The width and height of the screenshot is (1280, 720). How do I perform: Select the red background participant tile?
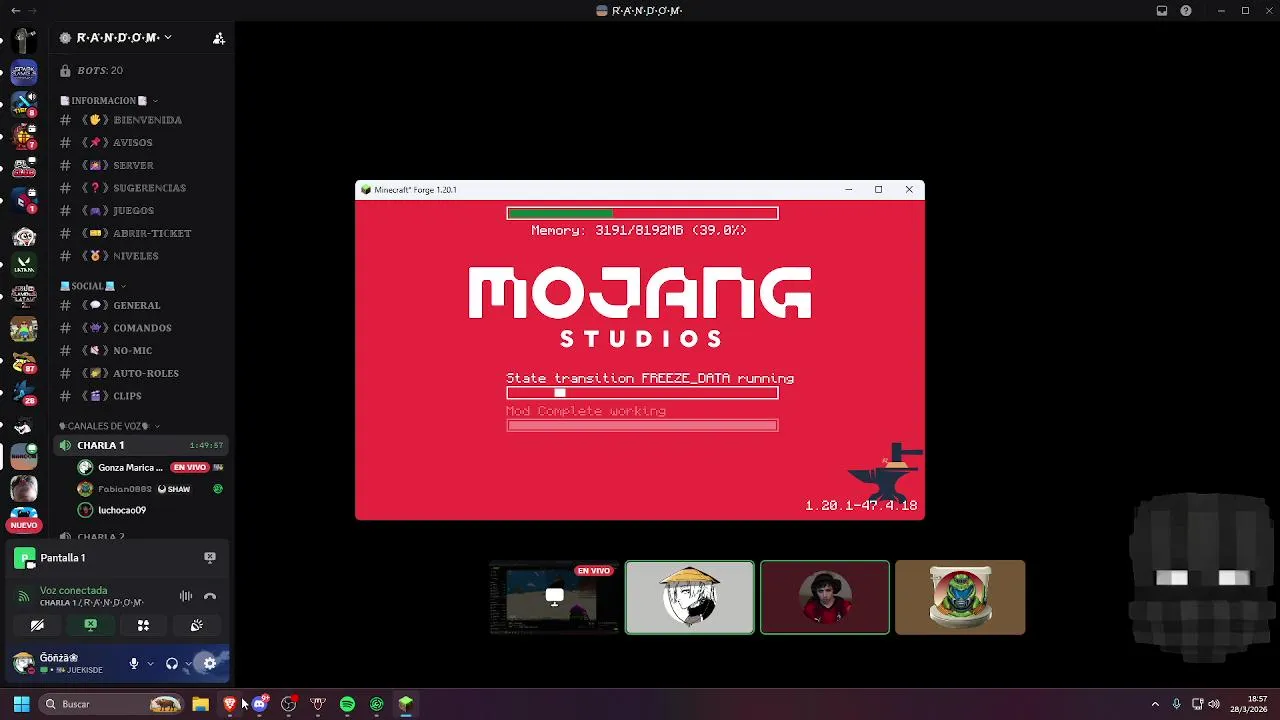[x=825, y=598]
